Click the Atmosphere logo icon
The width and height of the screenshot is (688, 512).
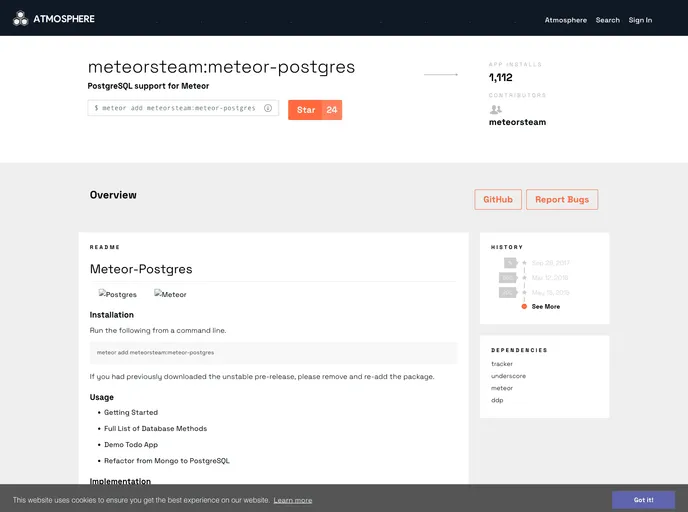(20, 18)
